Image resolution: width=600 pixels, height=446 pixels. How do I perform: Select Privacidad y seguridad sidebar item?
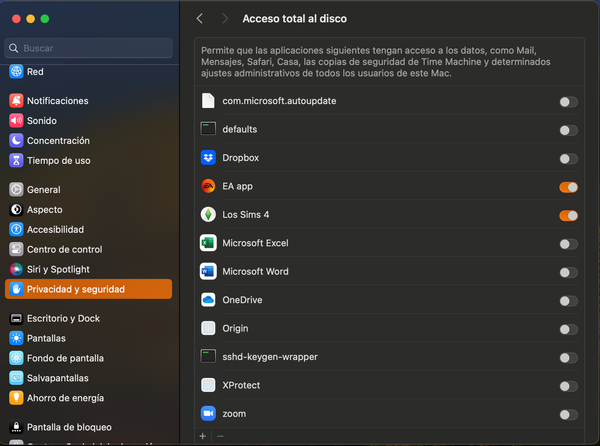click(88, 289)
